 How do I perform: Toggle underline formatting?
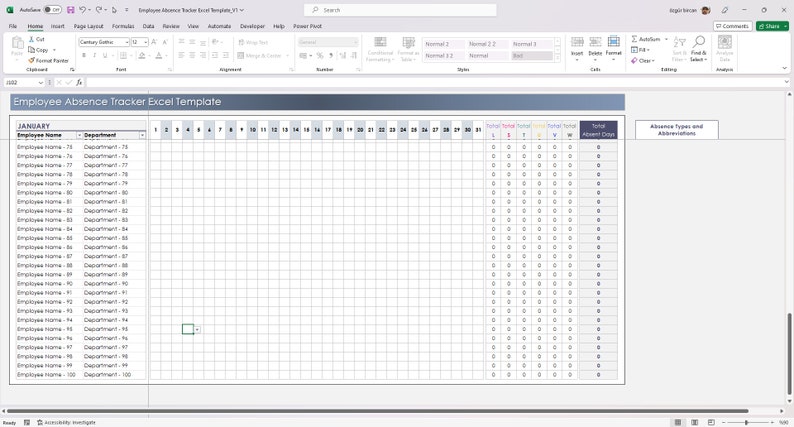pos(105,55)
